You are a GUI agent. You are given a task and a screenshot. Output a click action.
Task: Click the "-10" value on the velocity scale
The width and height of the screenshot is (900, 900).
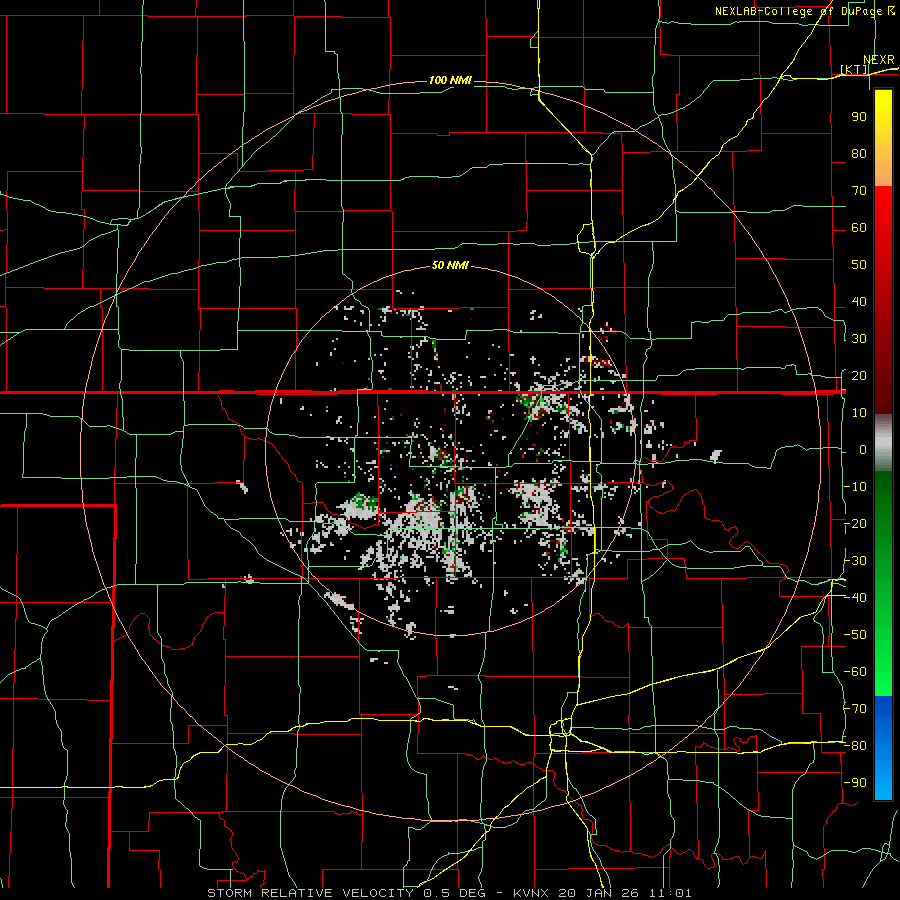pyautogui.click(x=855, y=487)
